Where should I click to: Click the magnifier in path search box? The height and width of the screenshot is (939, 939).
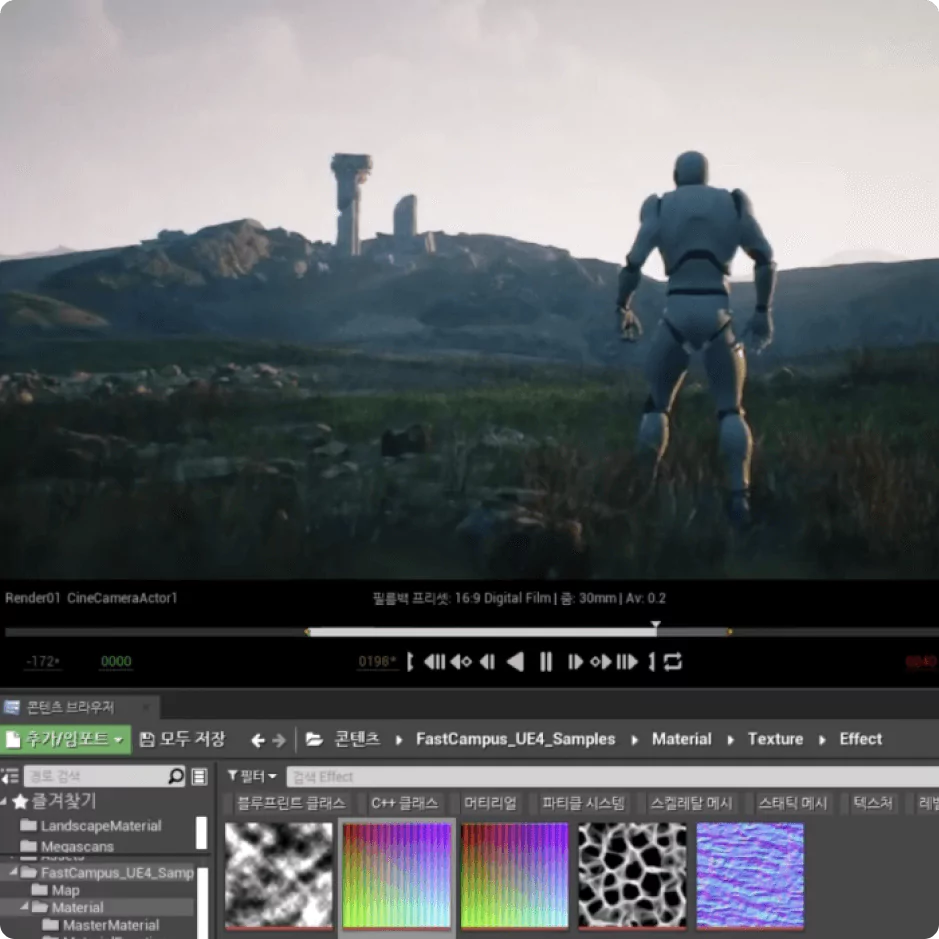(x=175, y=776)
